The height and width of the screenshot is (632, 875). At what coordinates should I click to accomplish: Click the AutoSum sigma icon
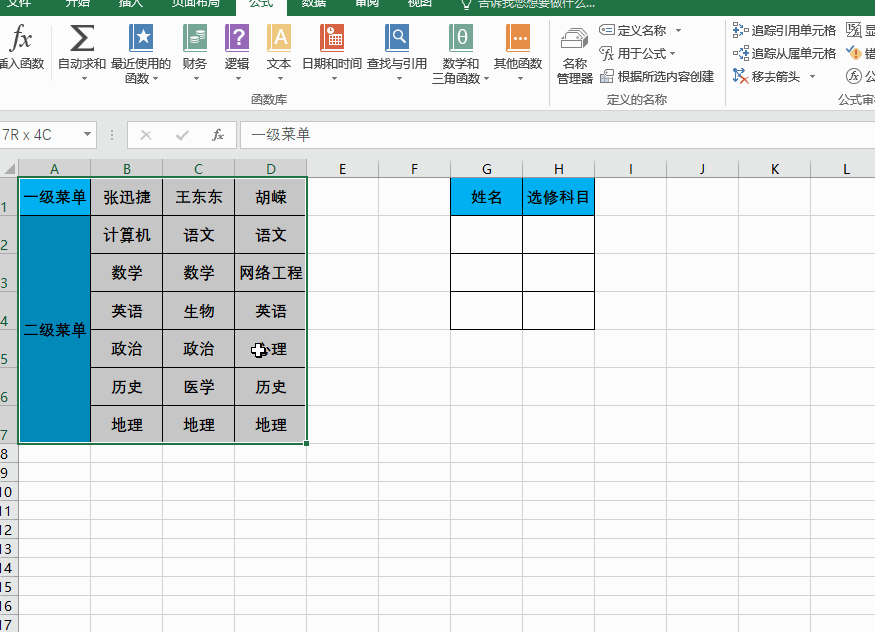point(81,38)
